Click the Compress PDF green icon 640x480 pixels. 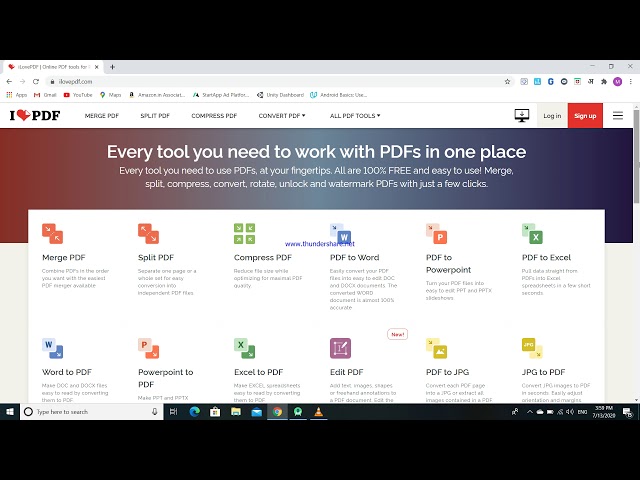244,233
